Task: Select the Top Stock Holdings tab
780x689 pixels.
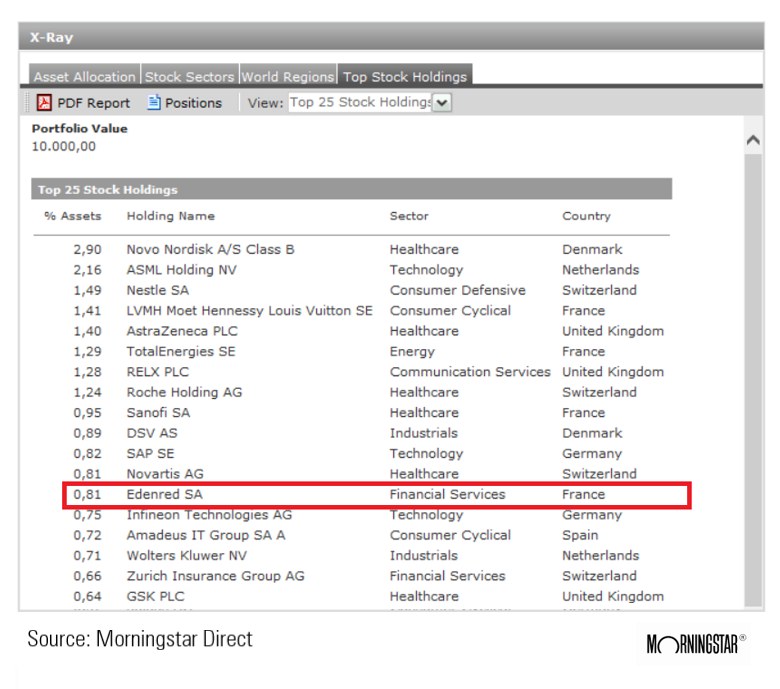Action: (x=404, y=76)
